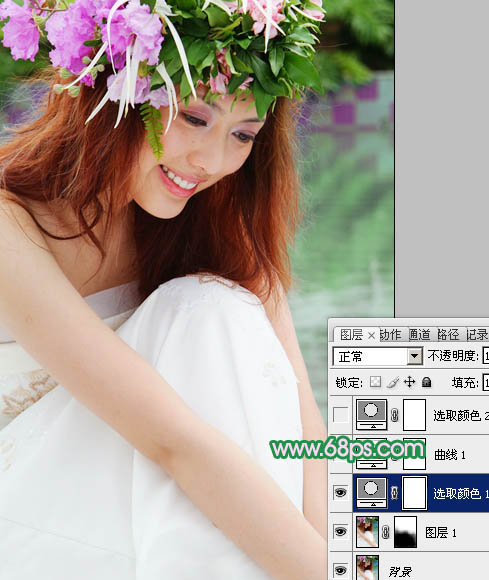
Task: Click the chain link icon on 图层 1
Action: [x=385, y=533]
